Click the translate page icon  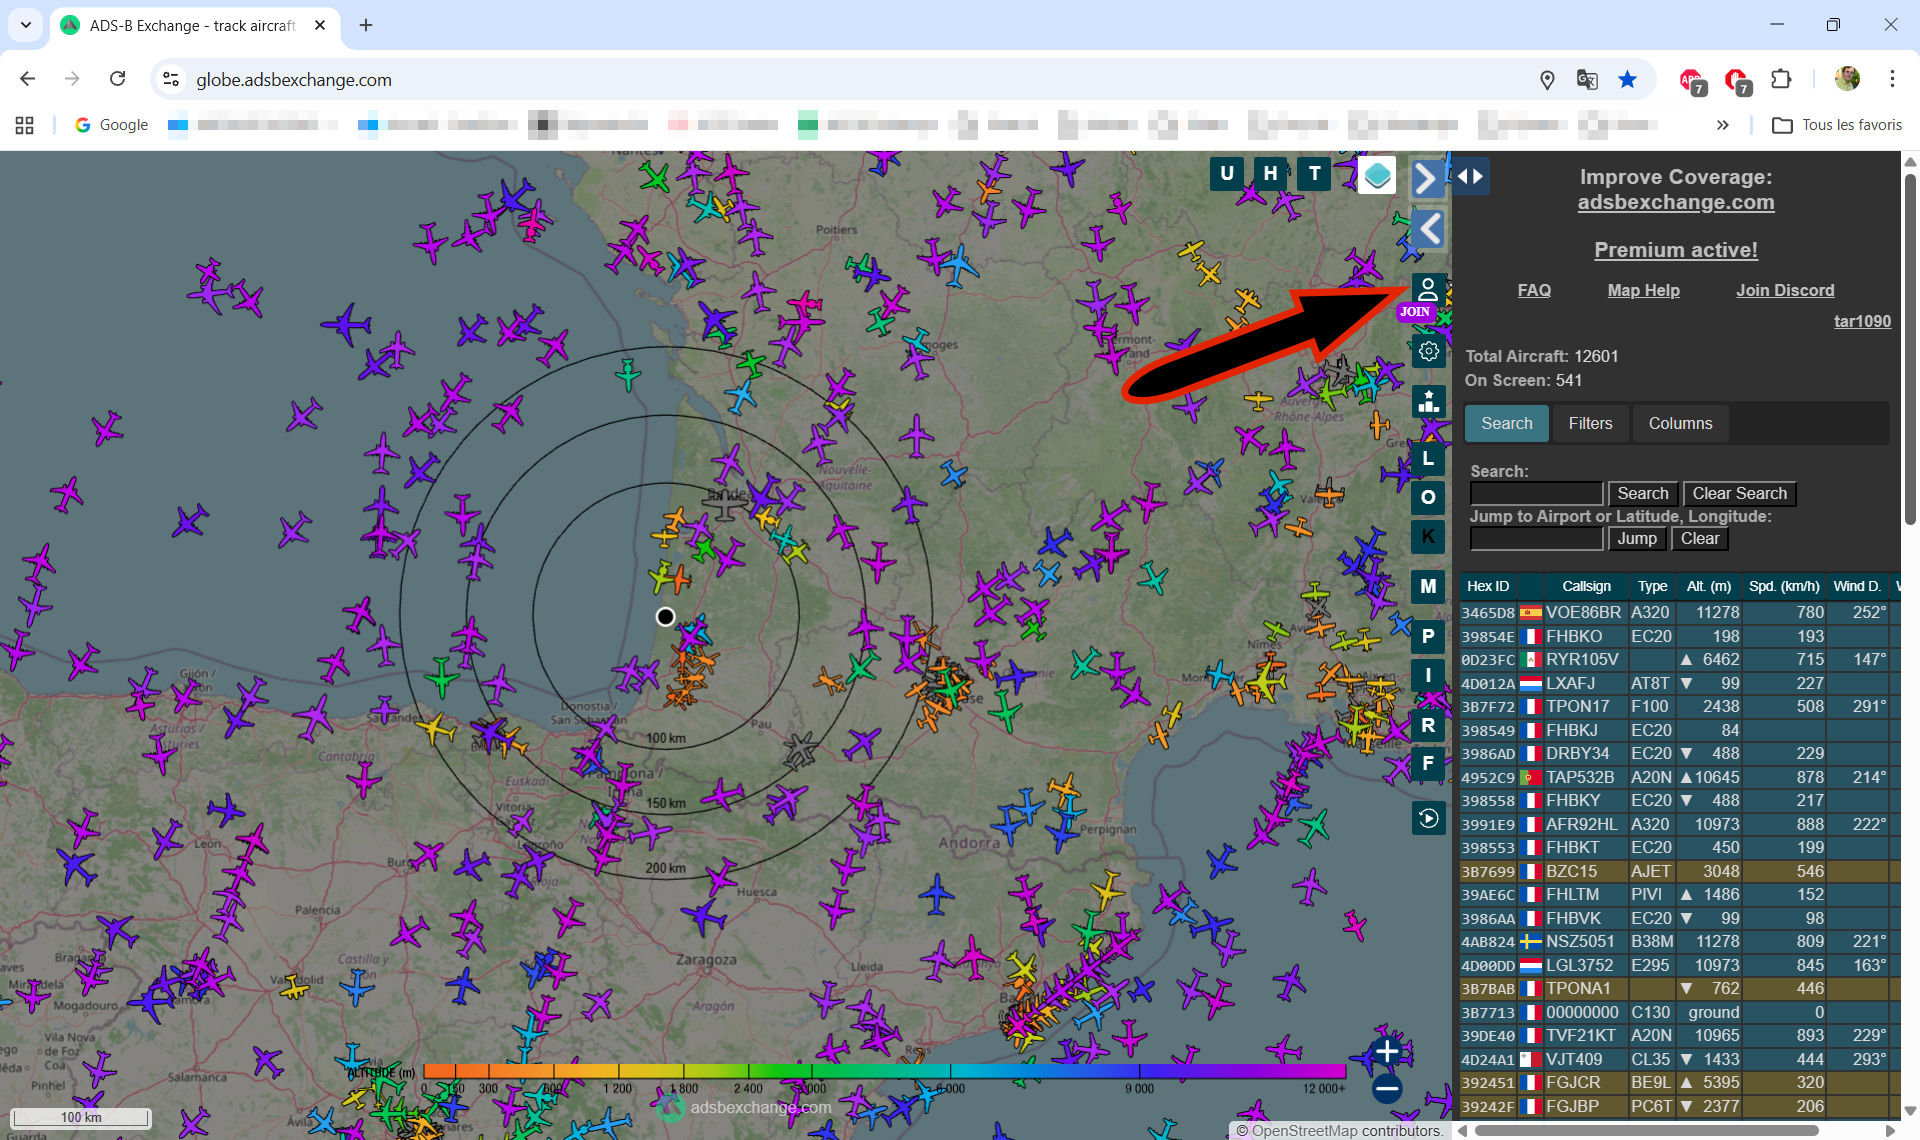pos(1587,80)
